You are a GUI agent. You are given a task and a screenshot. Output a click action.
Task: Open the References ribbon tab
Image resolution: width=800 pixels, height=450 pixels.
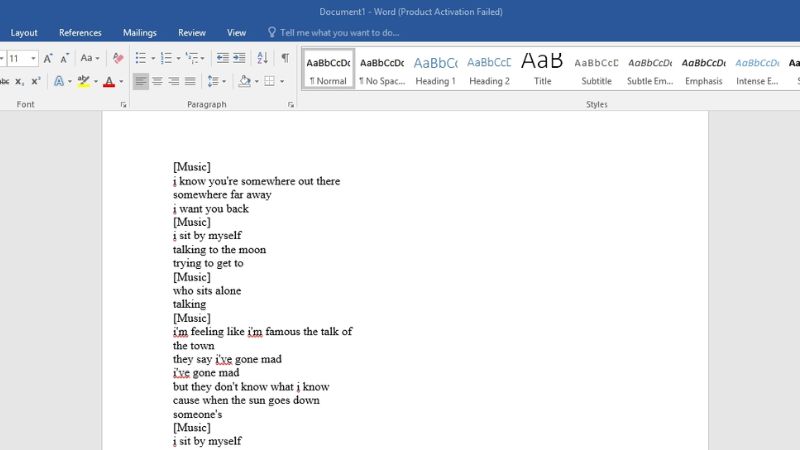[x=80, y=33]
